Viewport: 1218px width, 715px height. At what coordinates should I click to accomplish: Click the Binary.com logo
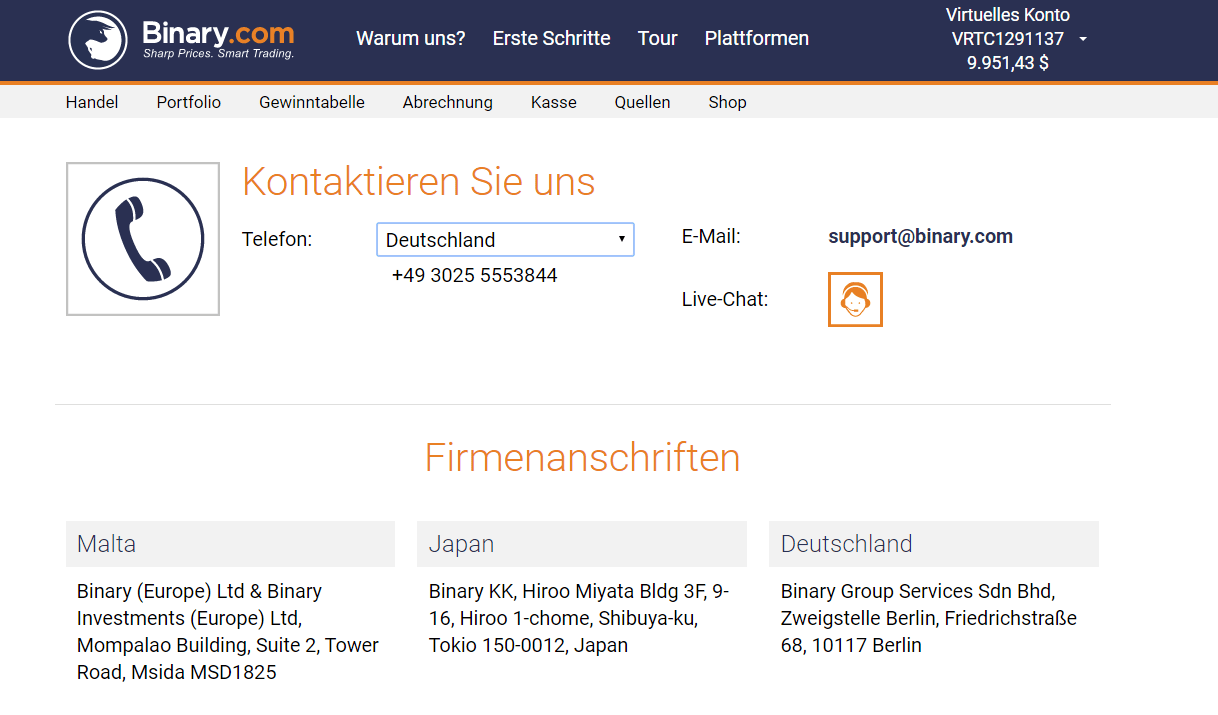pos(181,40)
